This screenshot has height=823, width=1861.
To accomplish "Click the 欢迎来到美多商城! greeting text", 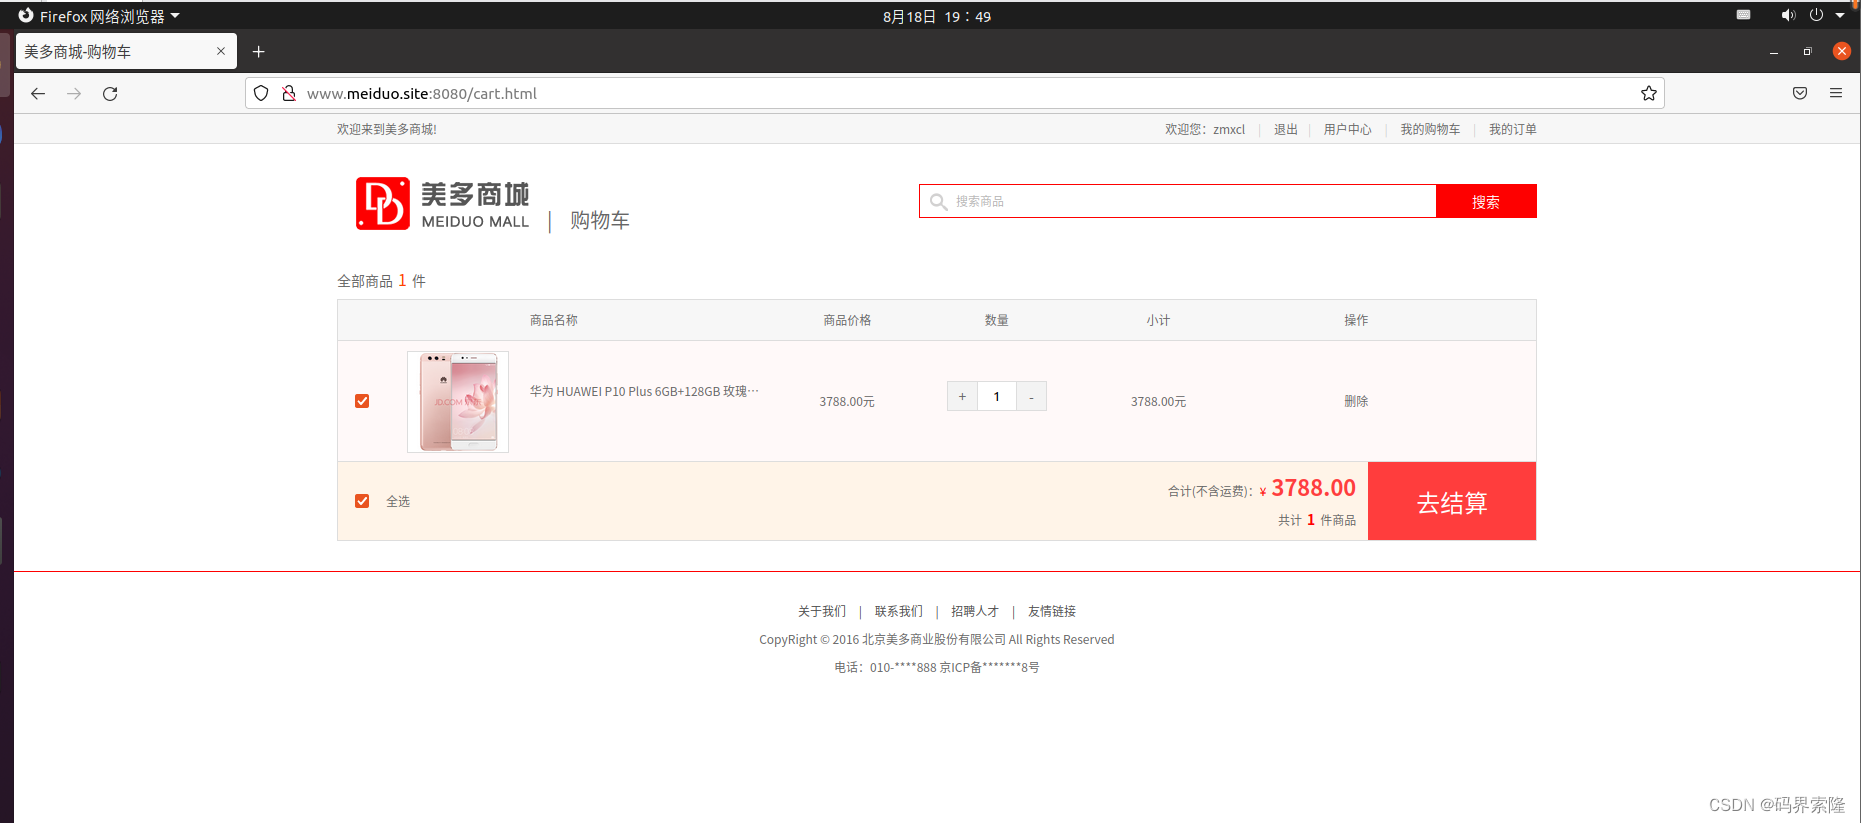I will click(387, 129).
